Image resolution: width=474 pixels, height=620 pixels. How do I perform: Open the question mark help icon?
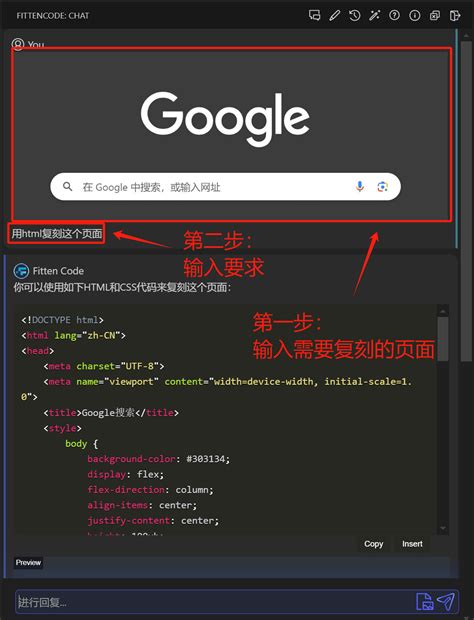click(394, 15)
